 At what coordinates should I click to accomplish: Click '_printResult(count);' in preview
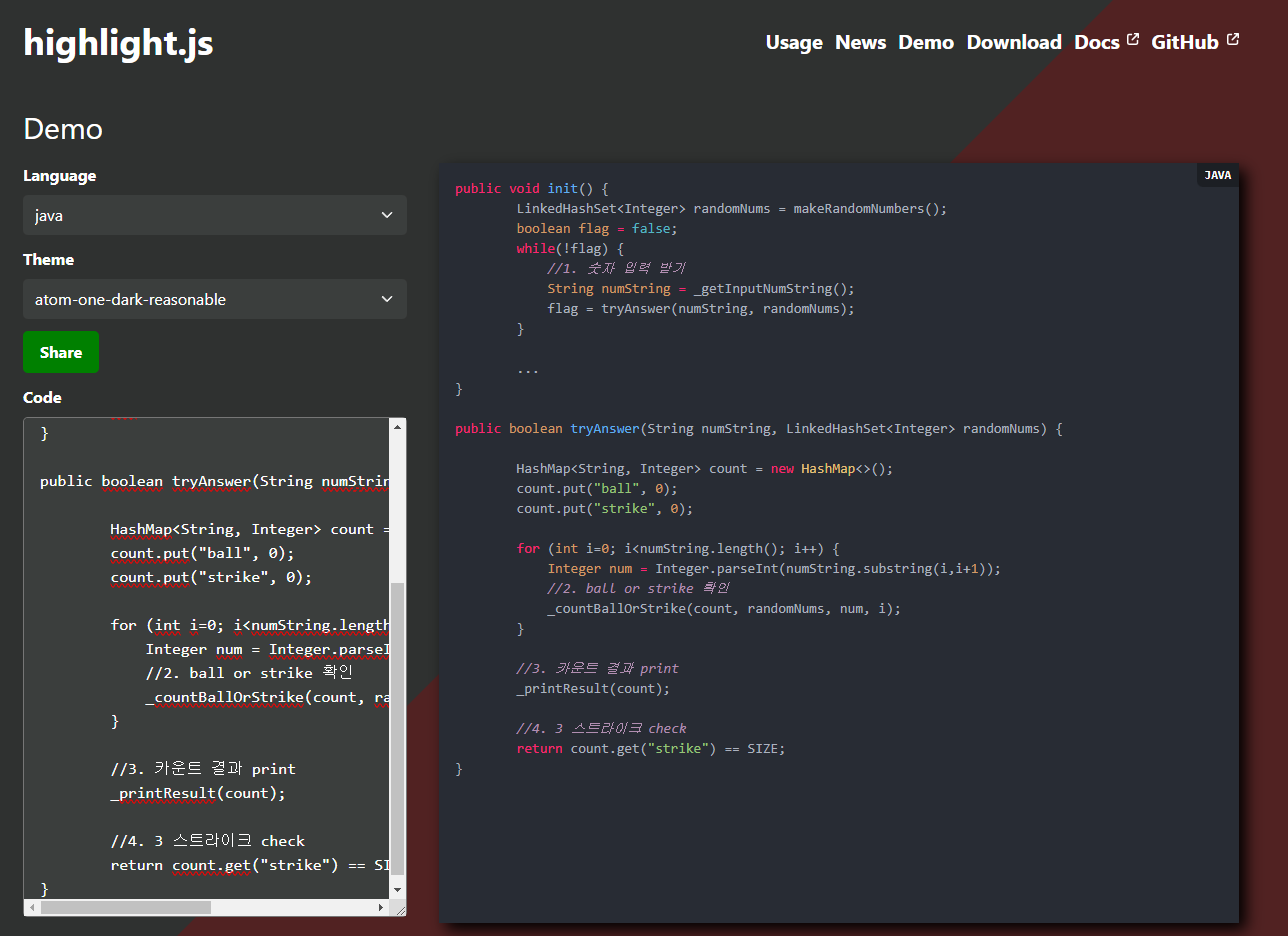point(593,688)
